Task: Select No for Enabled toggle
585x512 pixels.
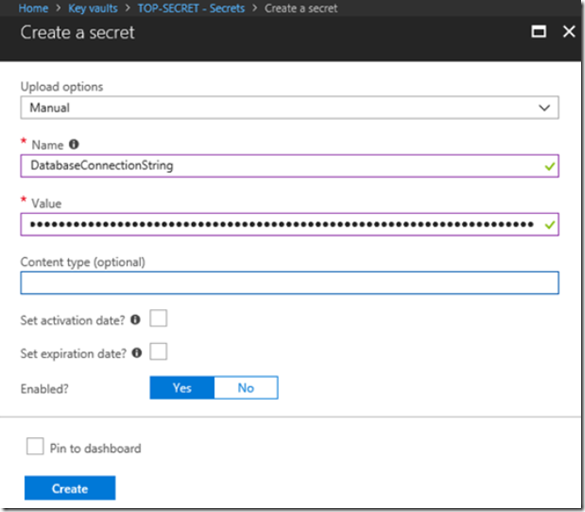Action: (x=246, y=388)
